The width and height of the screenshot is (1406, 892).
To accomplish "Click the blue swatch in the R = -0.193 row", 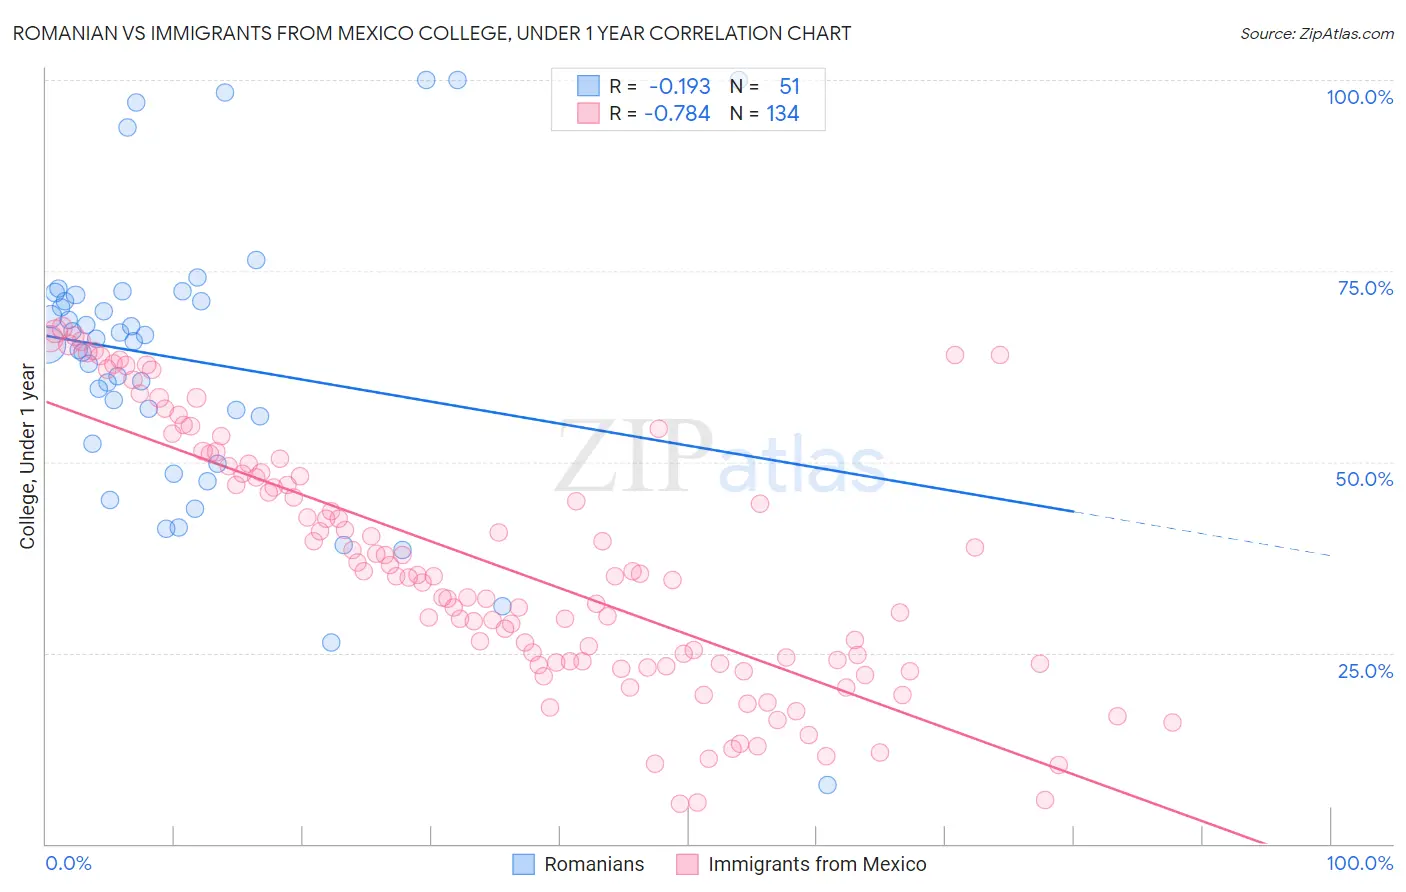I will click(588, 87).
